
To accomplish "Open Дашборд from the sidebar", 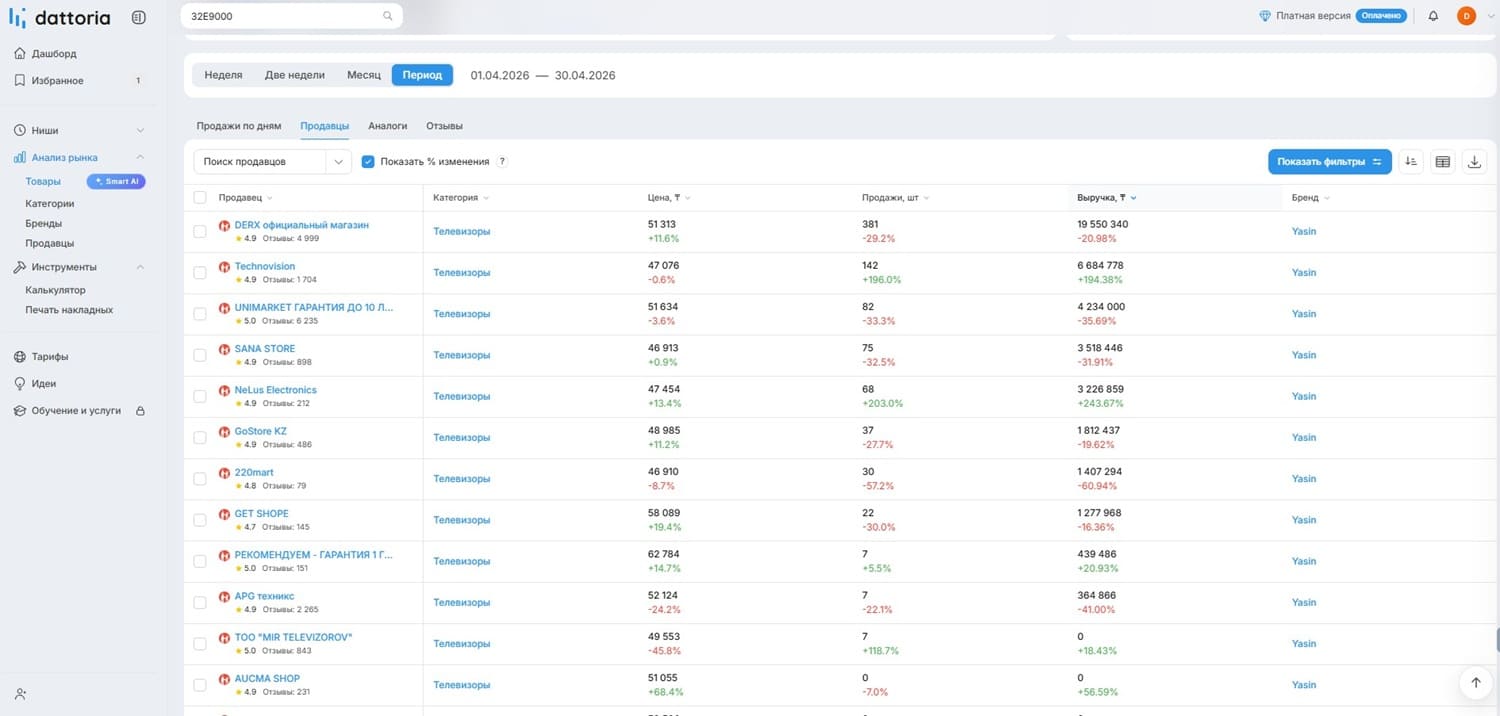I will coord(54,54).
